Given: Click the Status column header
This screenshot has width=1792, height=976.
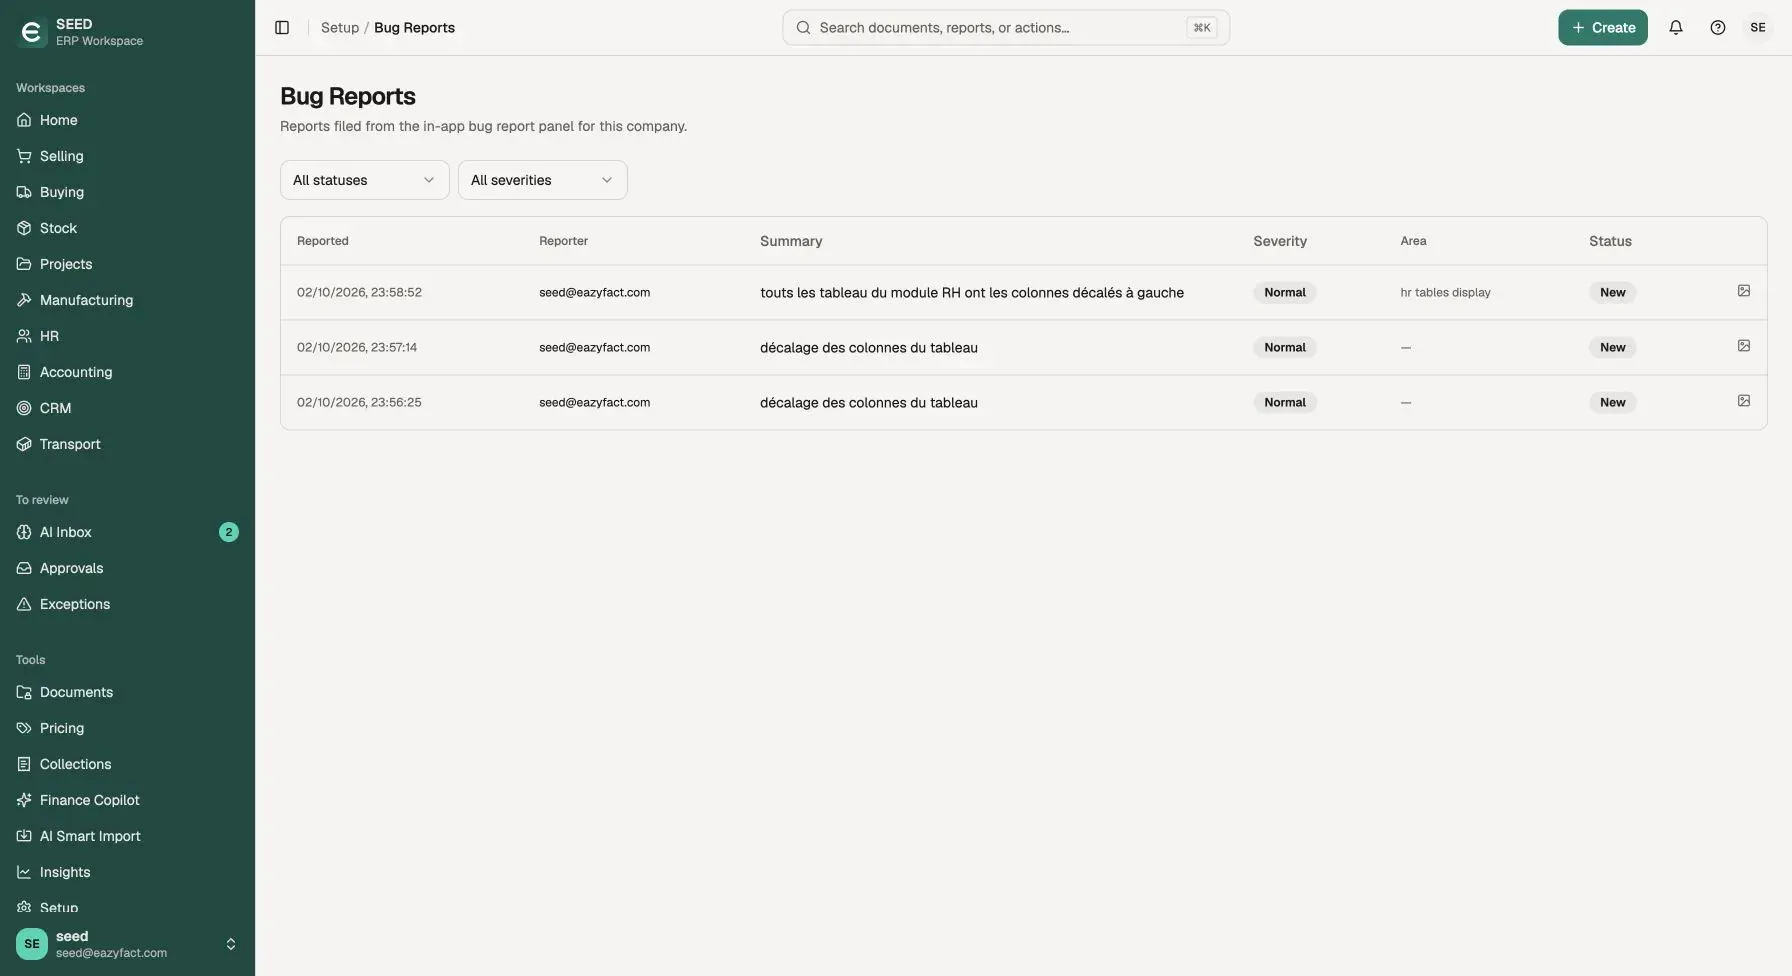Looking at the screenshot, I should (x=1610, y=241).
